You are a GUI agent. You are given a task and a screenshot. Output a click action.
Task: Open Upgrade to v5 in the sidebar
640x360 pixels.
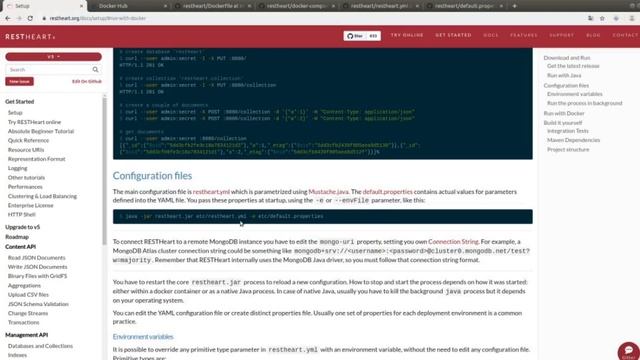22,227
